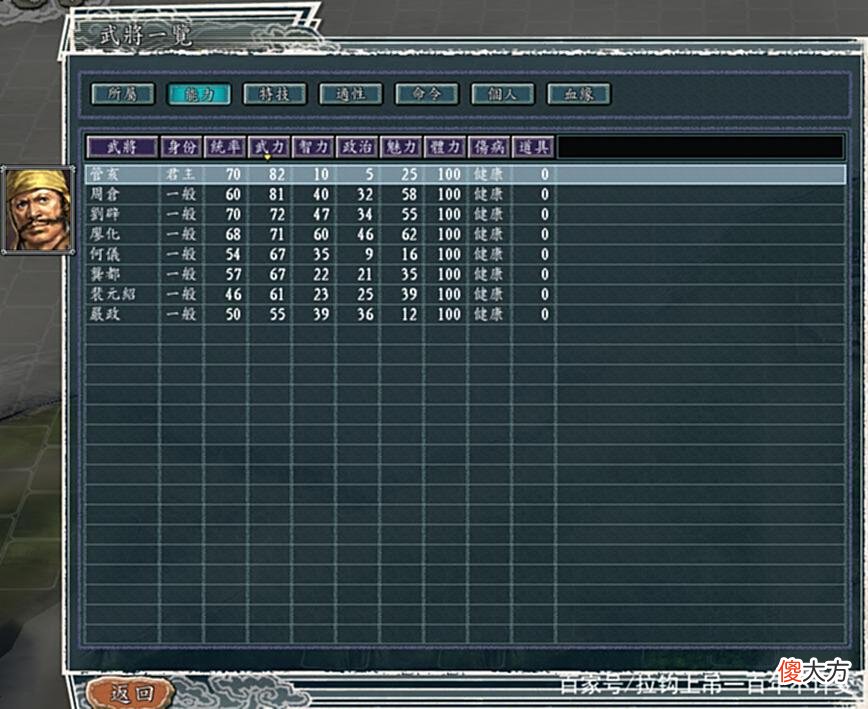Click the 一般 status of 周倉
The width and height of the screenshot is (868, 709).
pyautogui.click(x=181, y=194)
